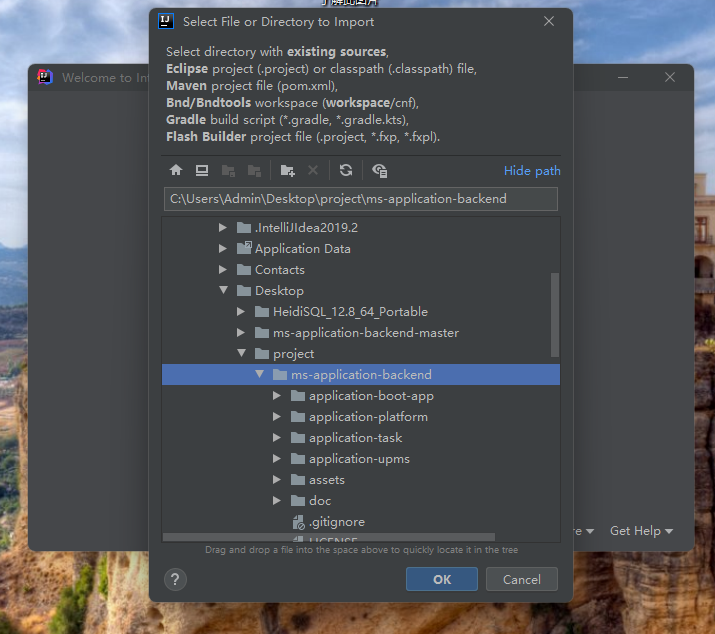Open the Get Help dropdown

click(x=641, y=531)
